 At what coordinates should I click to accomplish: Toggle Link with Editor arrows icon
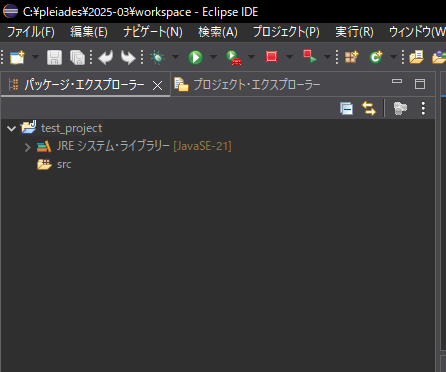pos(369,109)
